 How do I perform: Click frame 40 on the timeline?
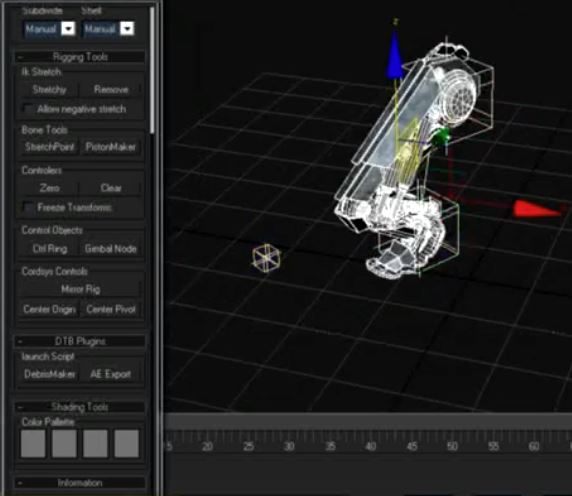371,446
